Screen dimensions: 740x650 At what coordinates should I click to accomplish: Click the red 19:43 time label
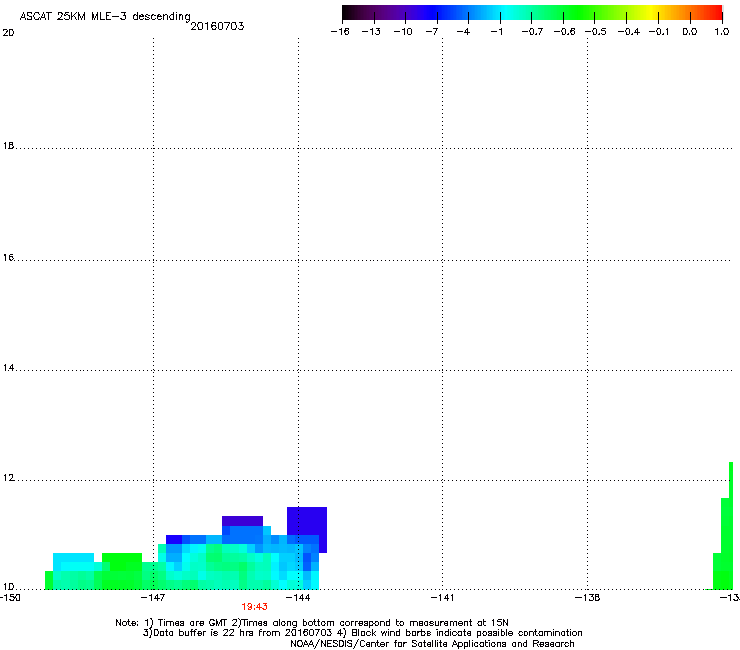tap(254, 607)
